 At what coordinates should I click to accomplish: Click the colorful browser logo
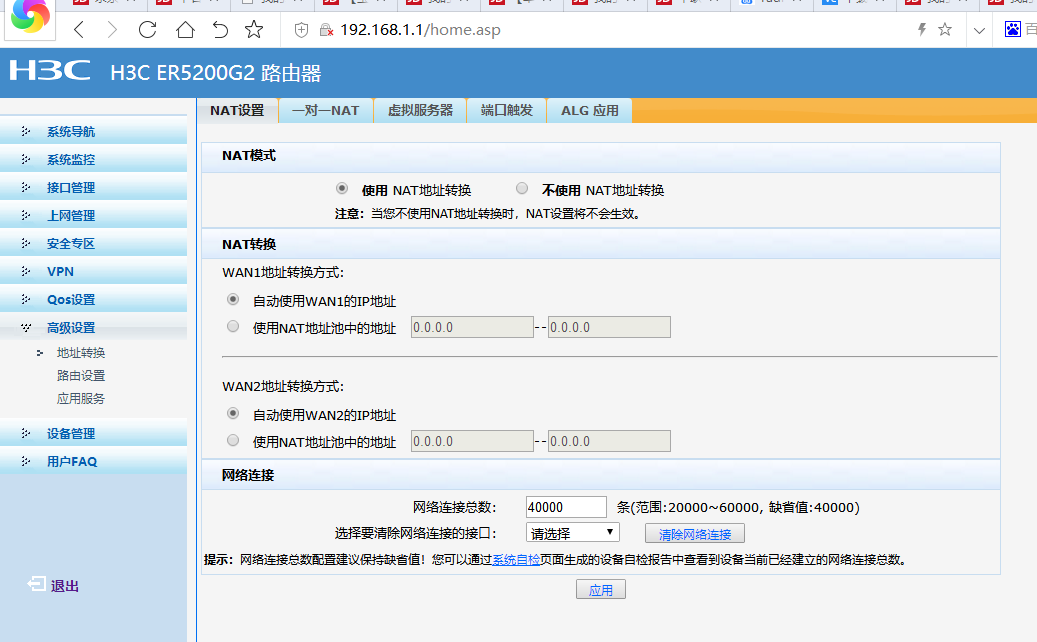[30, 16]
